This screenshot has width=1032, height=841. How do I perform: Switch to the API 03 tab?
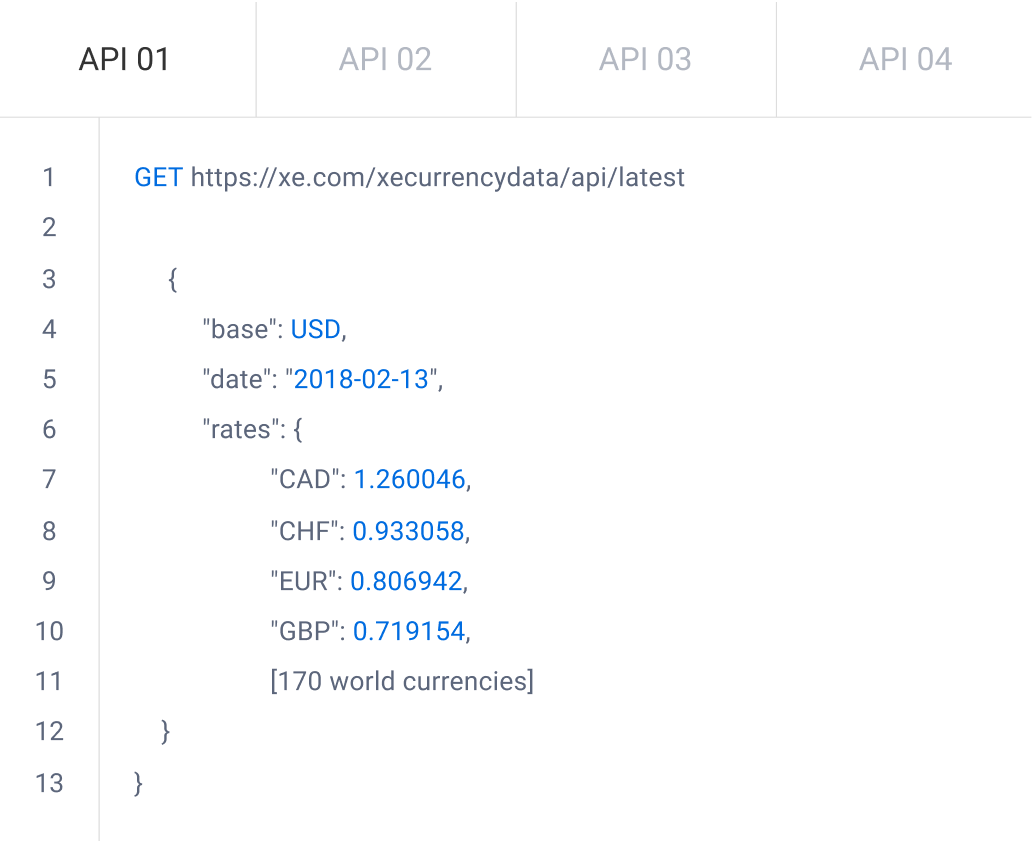pos(645,59)
